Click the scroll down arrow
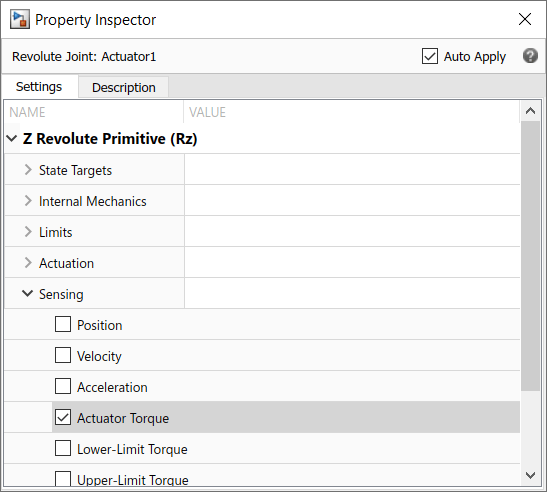 coord(530,475)
